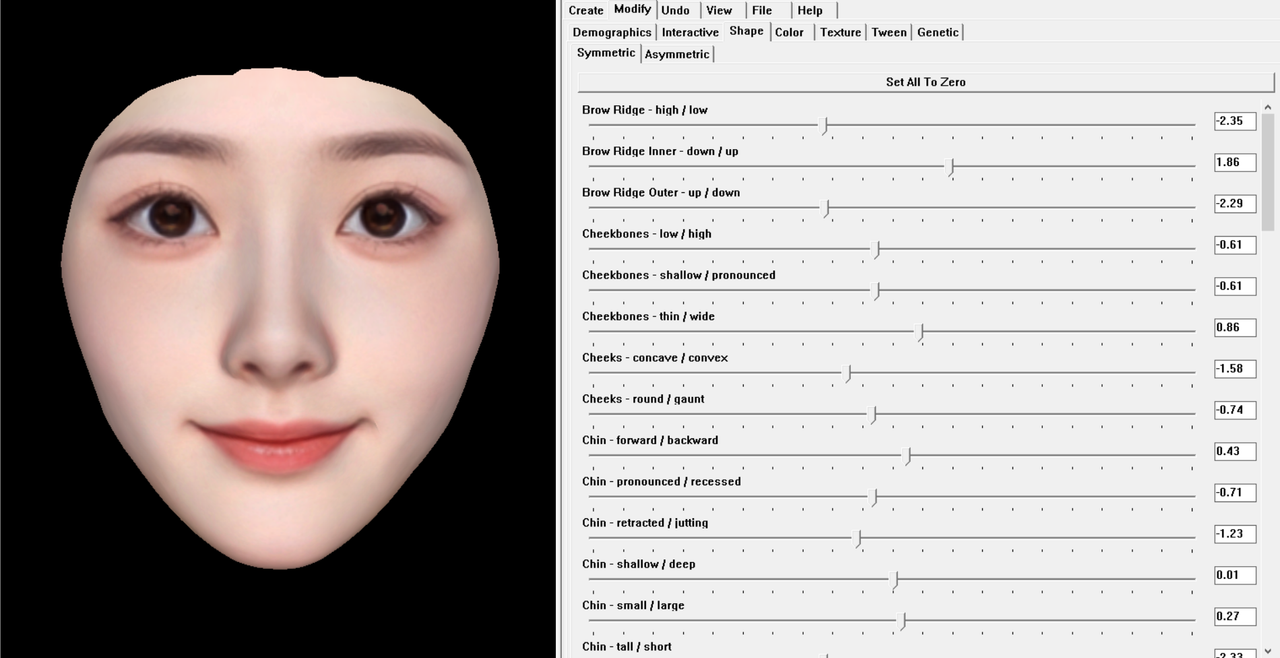Select the Shape tab

746,31
